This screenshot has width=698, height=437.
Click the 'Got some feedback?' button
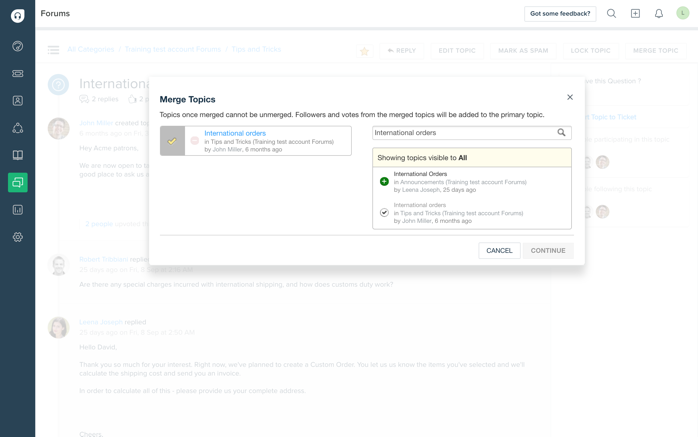560,14
